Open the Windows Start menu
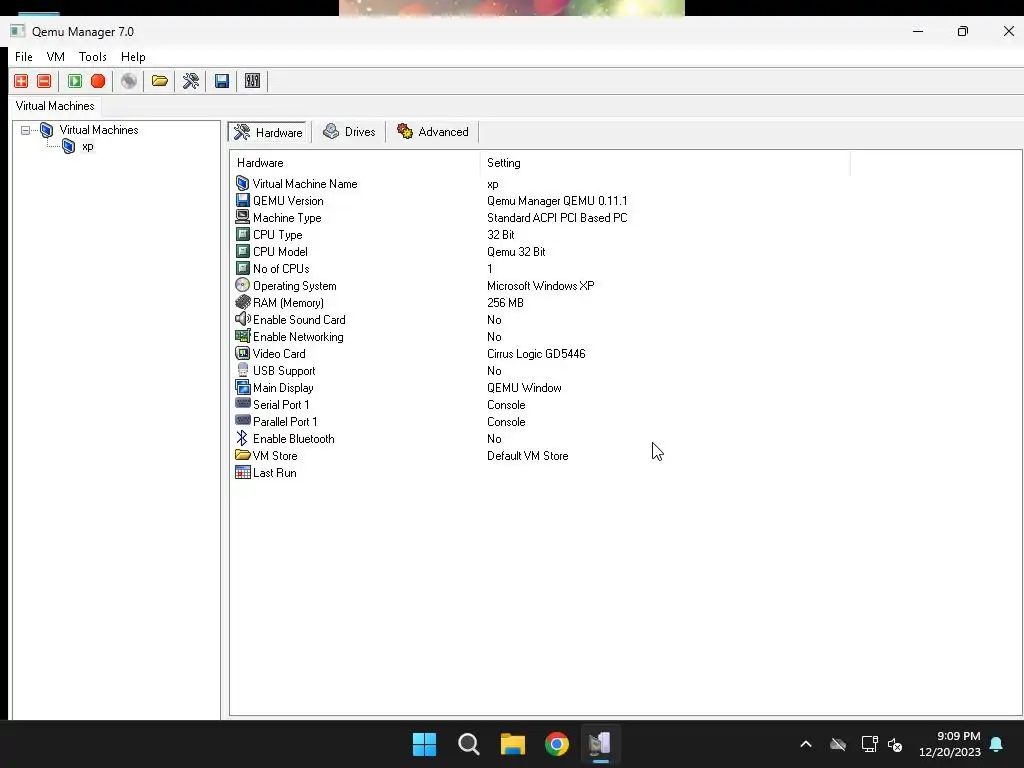The height and width of the screenshot is (768, 1024). coord(424,744)
